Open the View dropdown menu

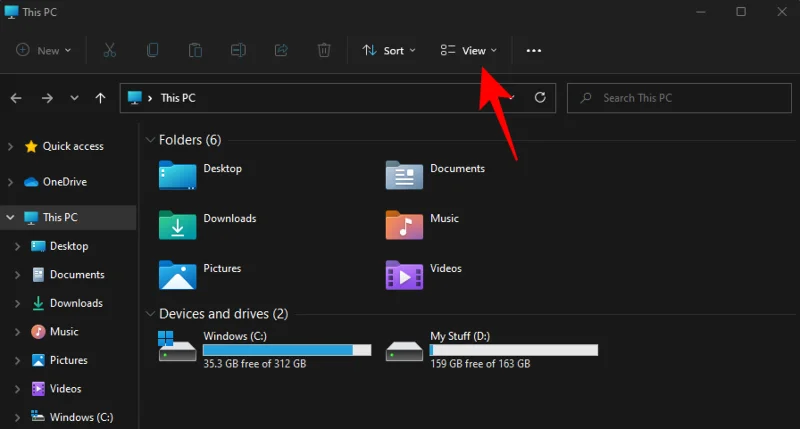(x=468, y=51)
